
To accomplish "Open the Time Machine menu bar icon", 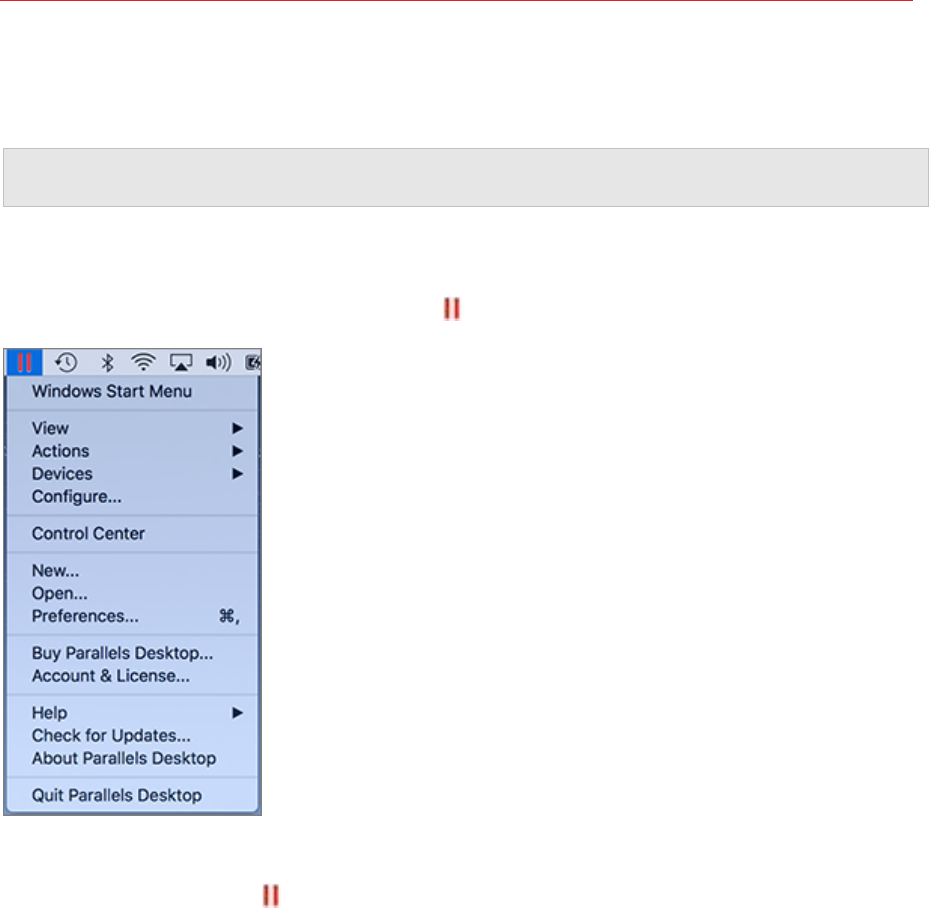I will [x=66, y=362].
